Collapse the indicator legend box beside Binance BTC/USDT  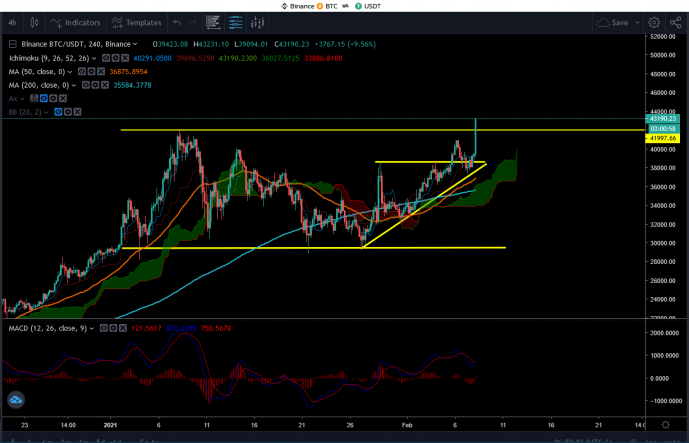coord(13,44)
